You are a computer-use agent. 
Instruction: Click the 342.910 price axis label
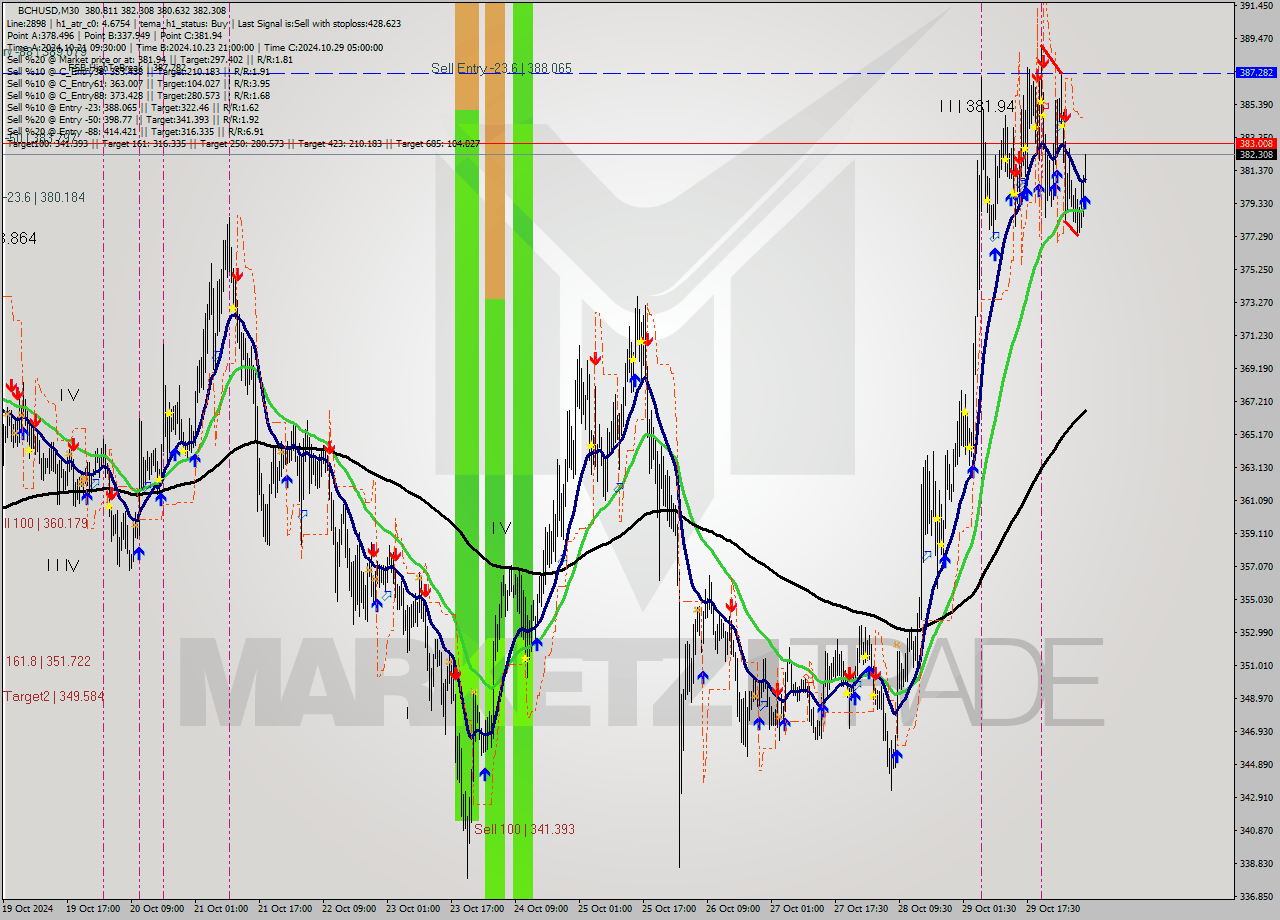pos(1255,798)
